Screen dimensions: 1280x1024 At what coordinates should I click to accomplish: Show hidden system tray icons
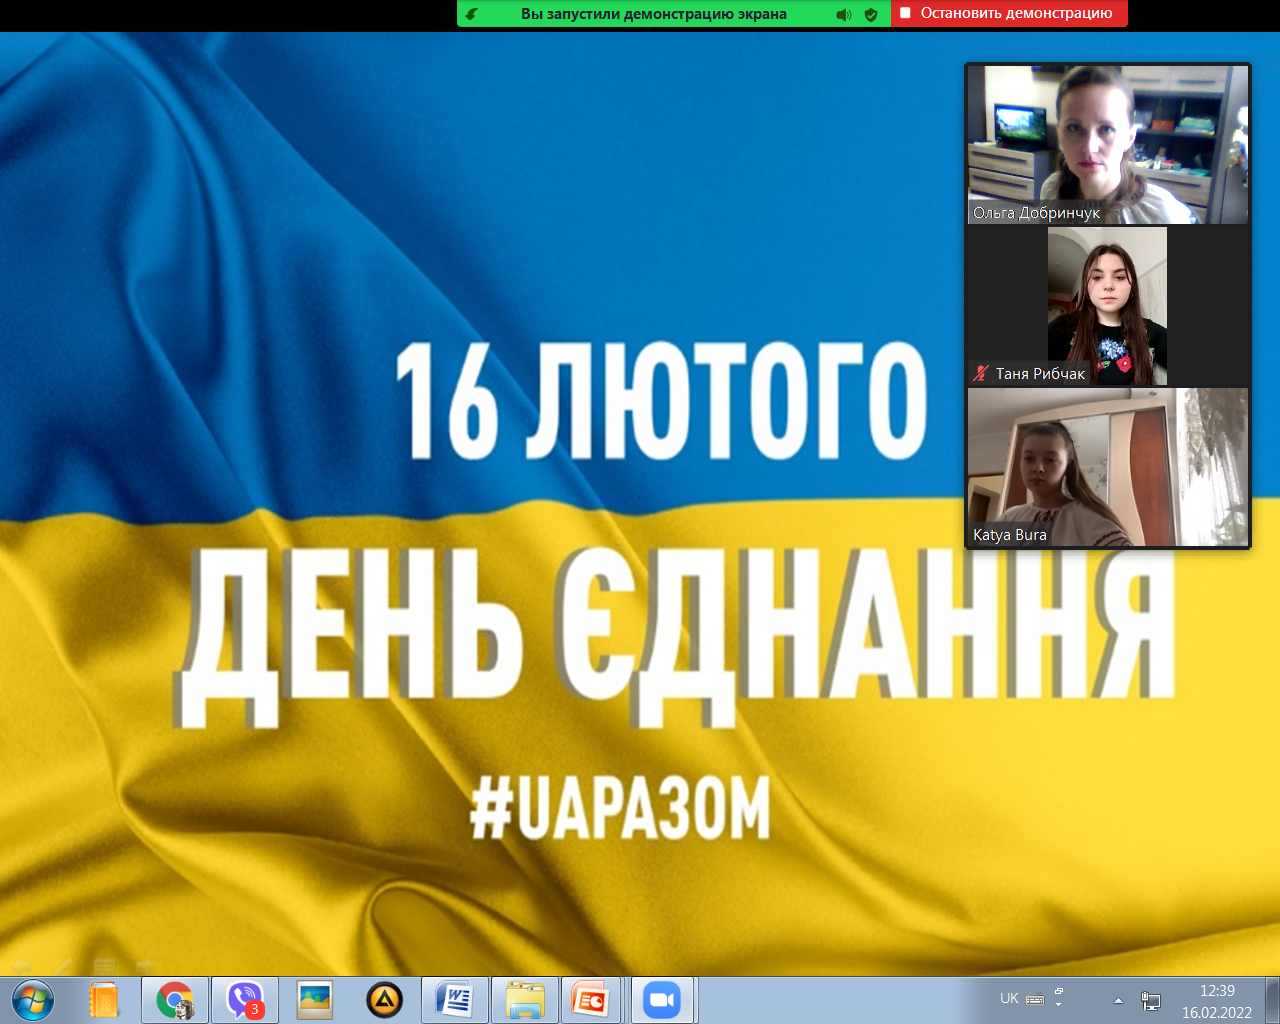1118,1000
